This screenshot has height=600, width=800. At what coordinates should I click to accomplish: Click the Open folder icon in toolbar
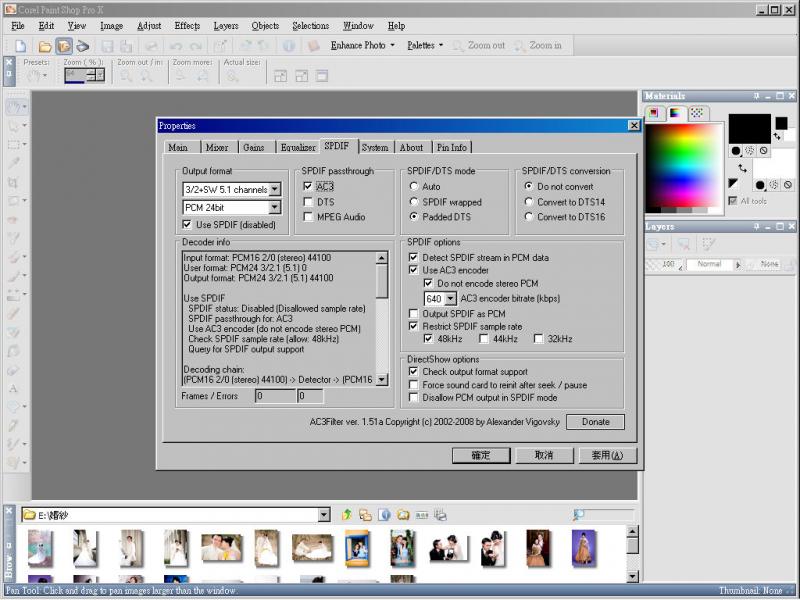[x=44, y=46]
